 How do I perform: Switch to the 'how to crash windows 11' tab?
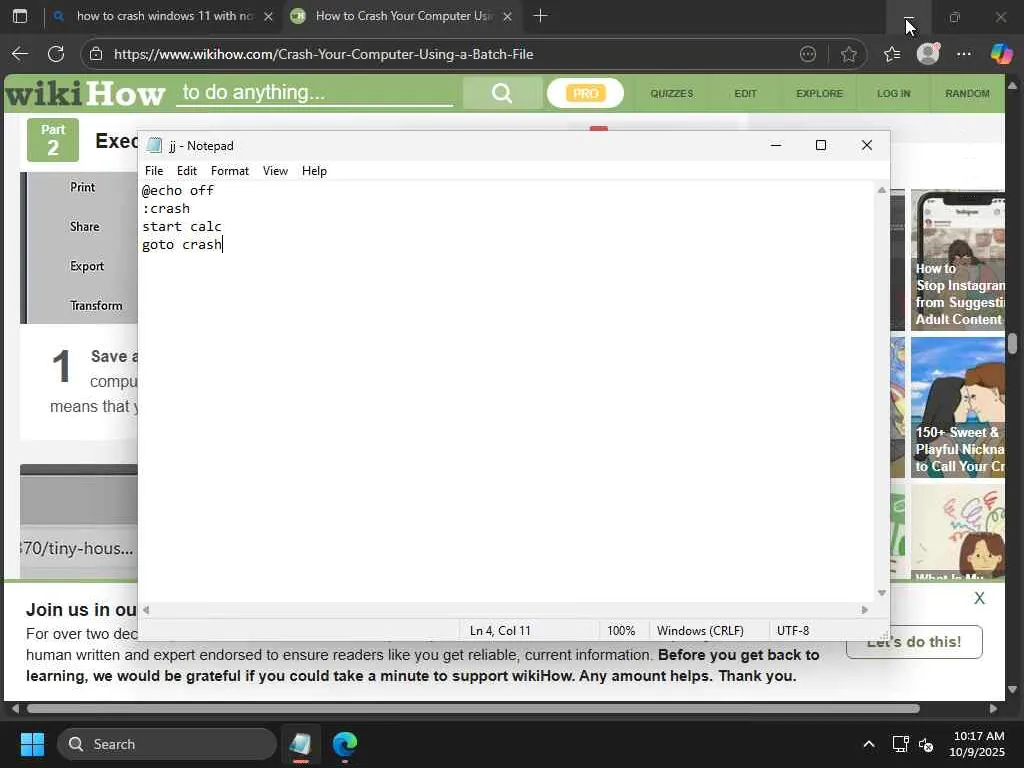(163, 16)
